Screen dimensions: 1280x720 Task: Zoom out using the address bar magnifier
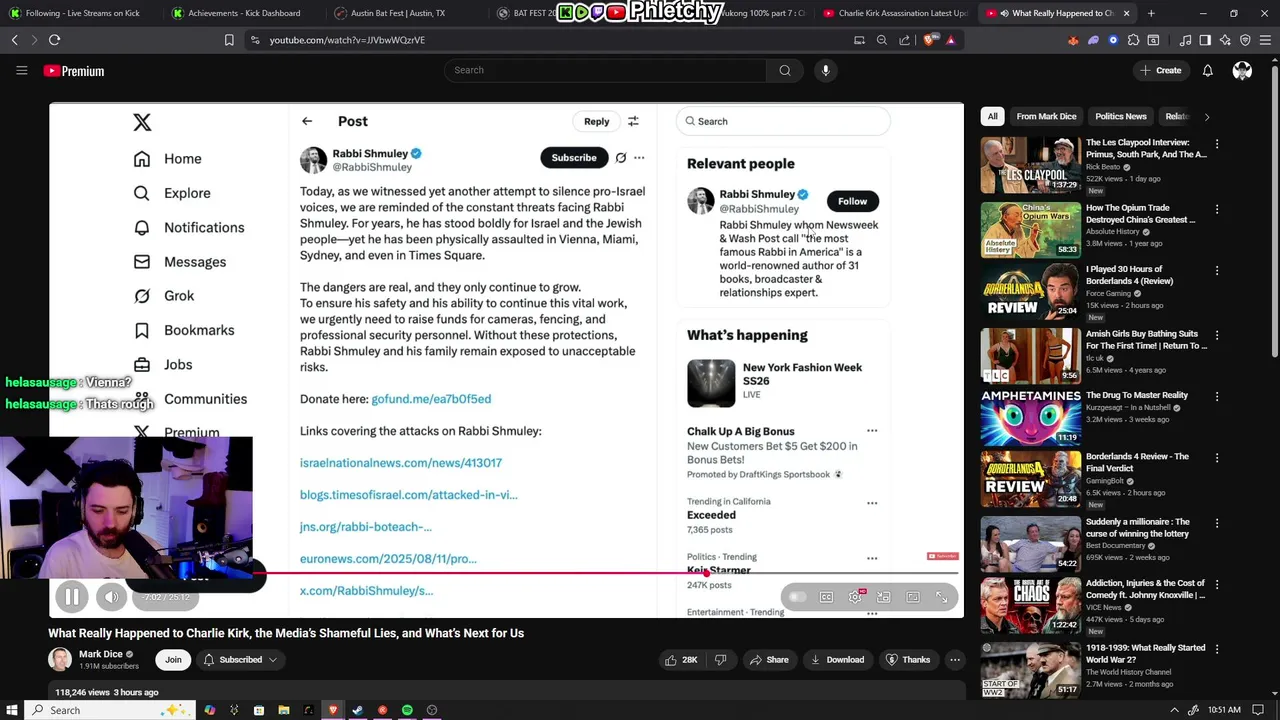881,40
